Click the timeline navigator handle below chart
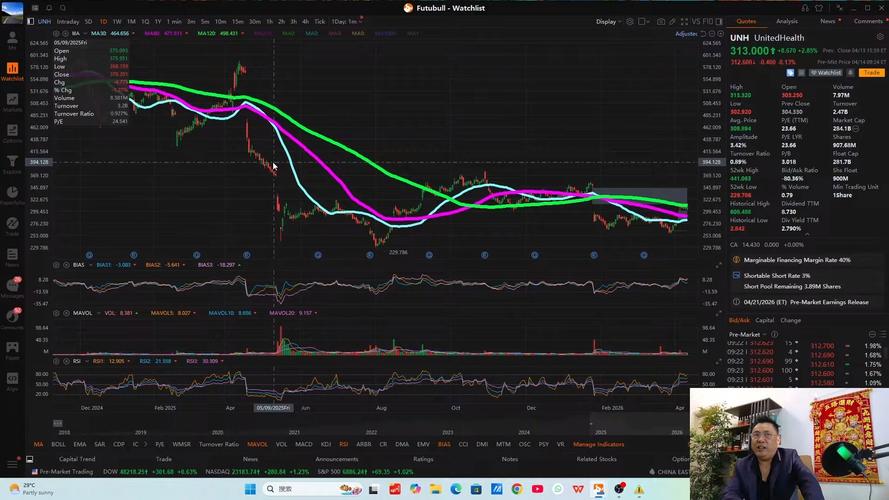 click(x=57, y=423)
